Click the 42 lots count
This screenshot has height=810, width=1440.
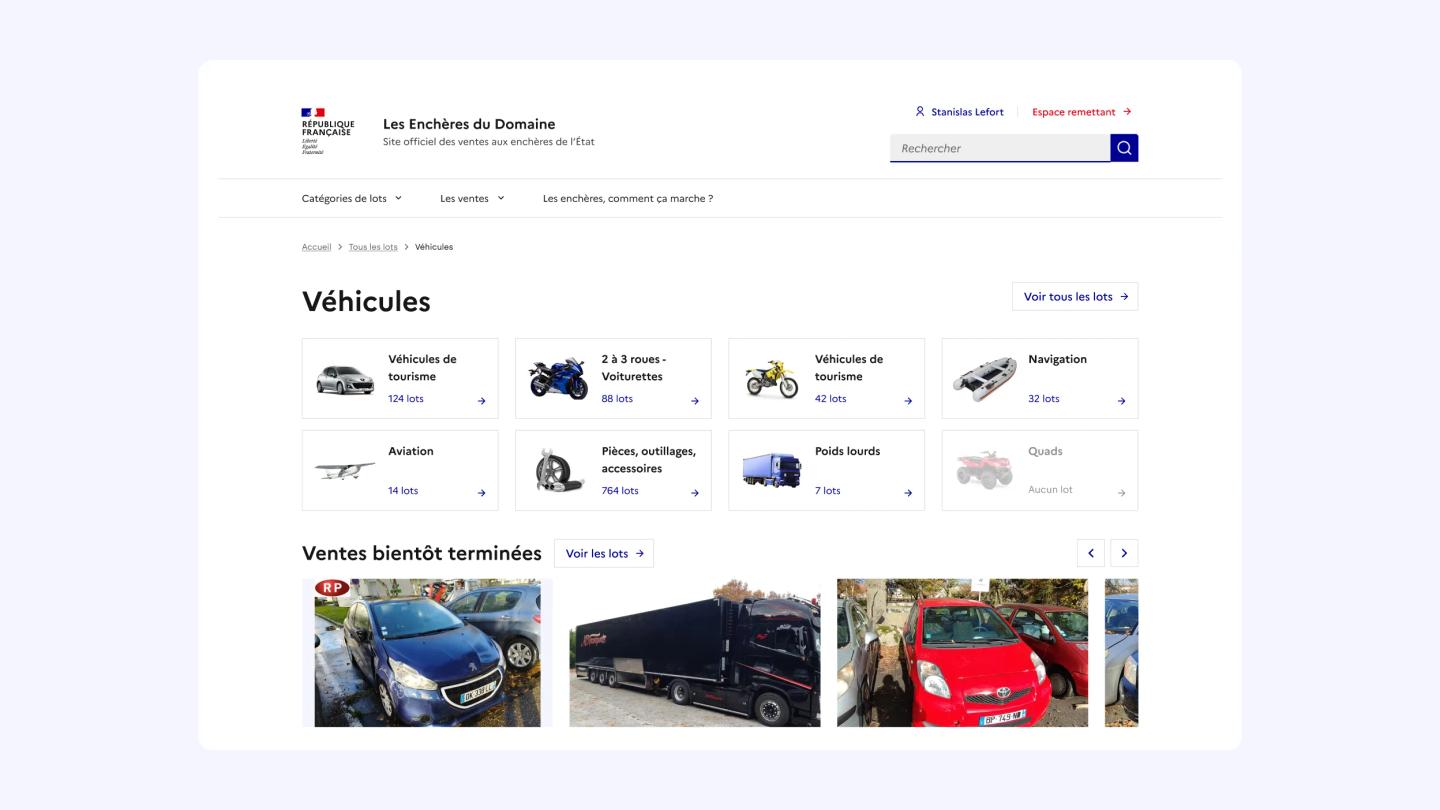point(830,399)
